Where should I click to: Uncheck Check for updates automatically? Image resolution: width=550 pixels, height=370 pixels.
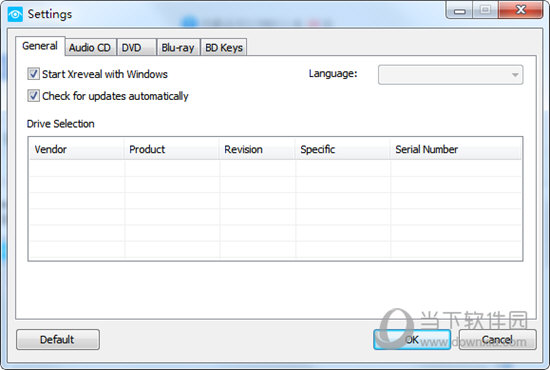click(x=33, y=96)
